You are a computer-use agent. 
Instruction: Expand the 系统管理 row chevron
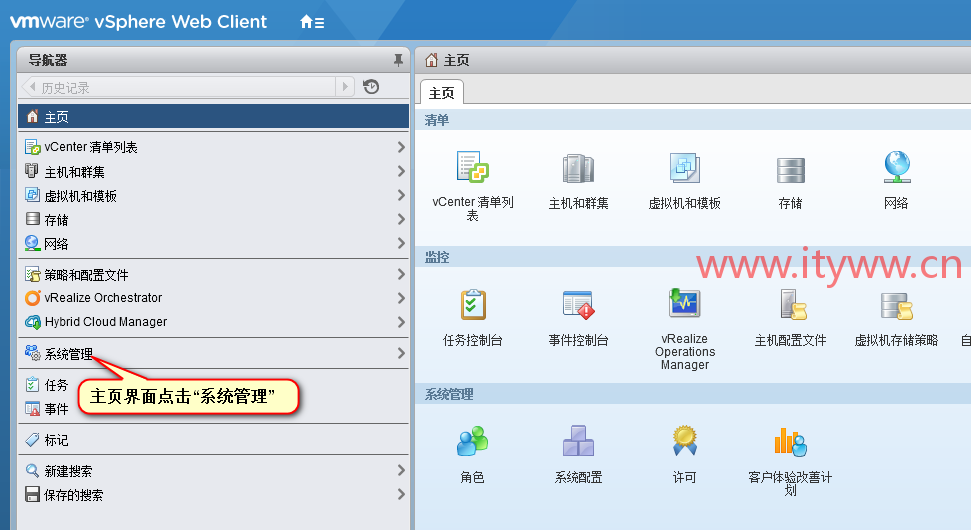[x=401, y=354]
